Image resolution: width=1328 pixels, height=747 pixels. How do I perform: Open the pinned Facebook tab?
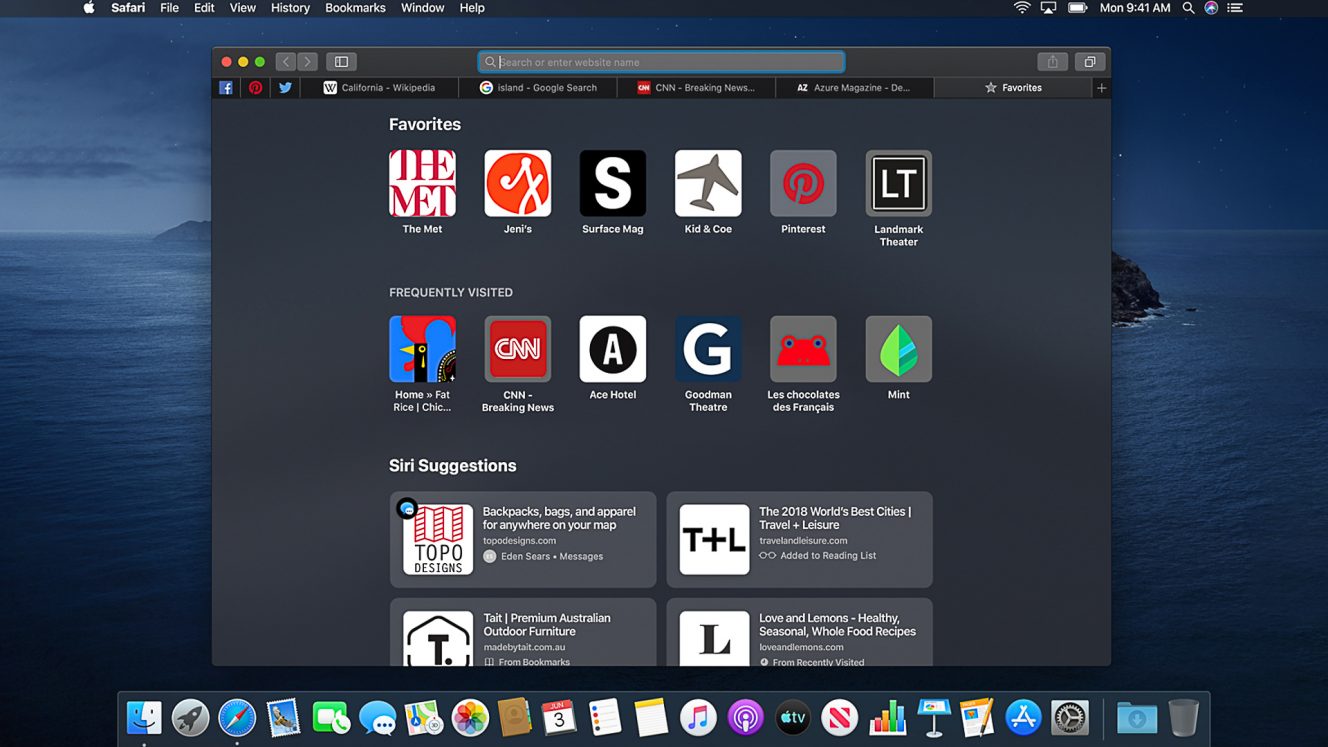[x=226, y=88]
